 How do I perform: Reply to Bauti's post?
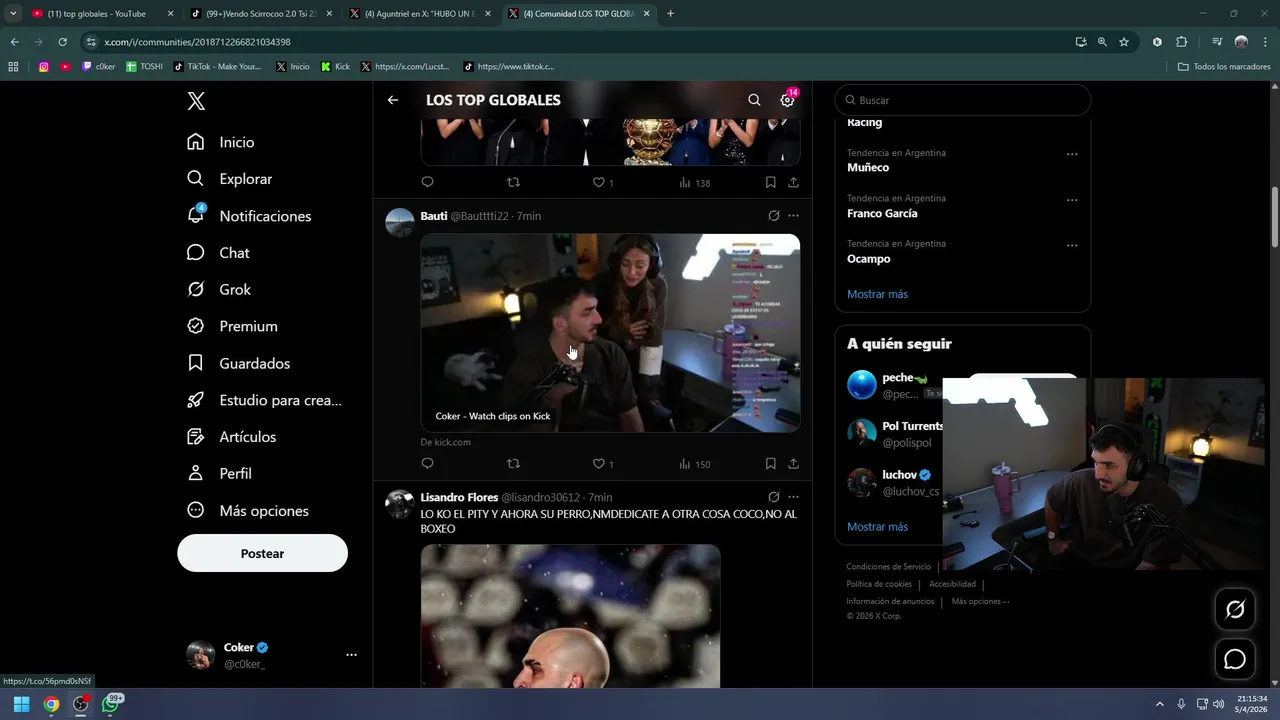pyautogui.click(x=427, y=464)
